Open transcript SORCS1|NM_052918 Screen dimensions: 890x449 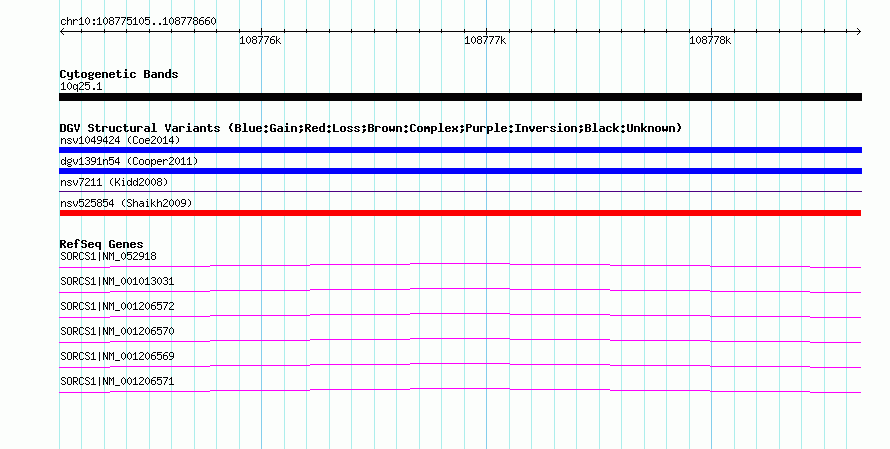(x=108, y=256)
